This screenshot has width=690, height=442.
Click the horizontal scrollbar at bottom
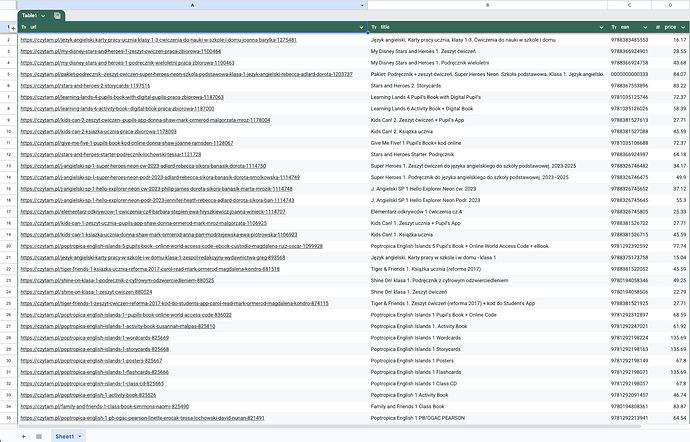(329, 426)
